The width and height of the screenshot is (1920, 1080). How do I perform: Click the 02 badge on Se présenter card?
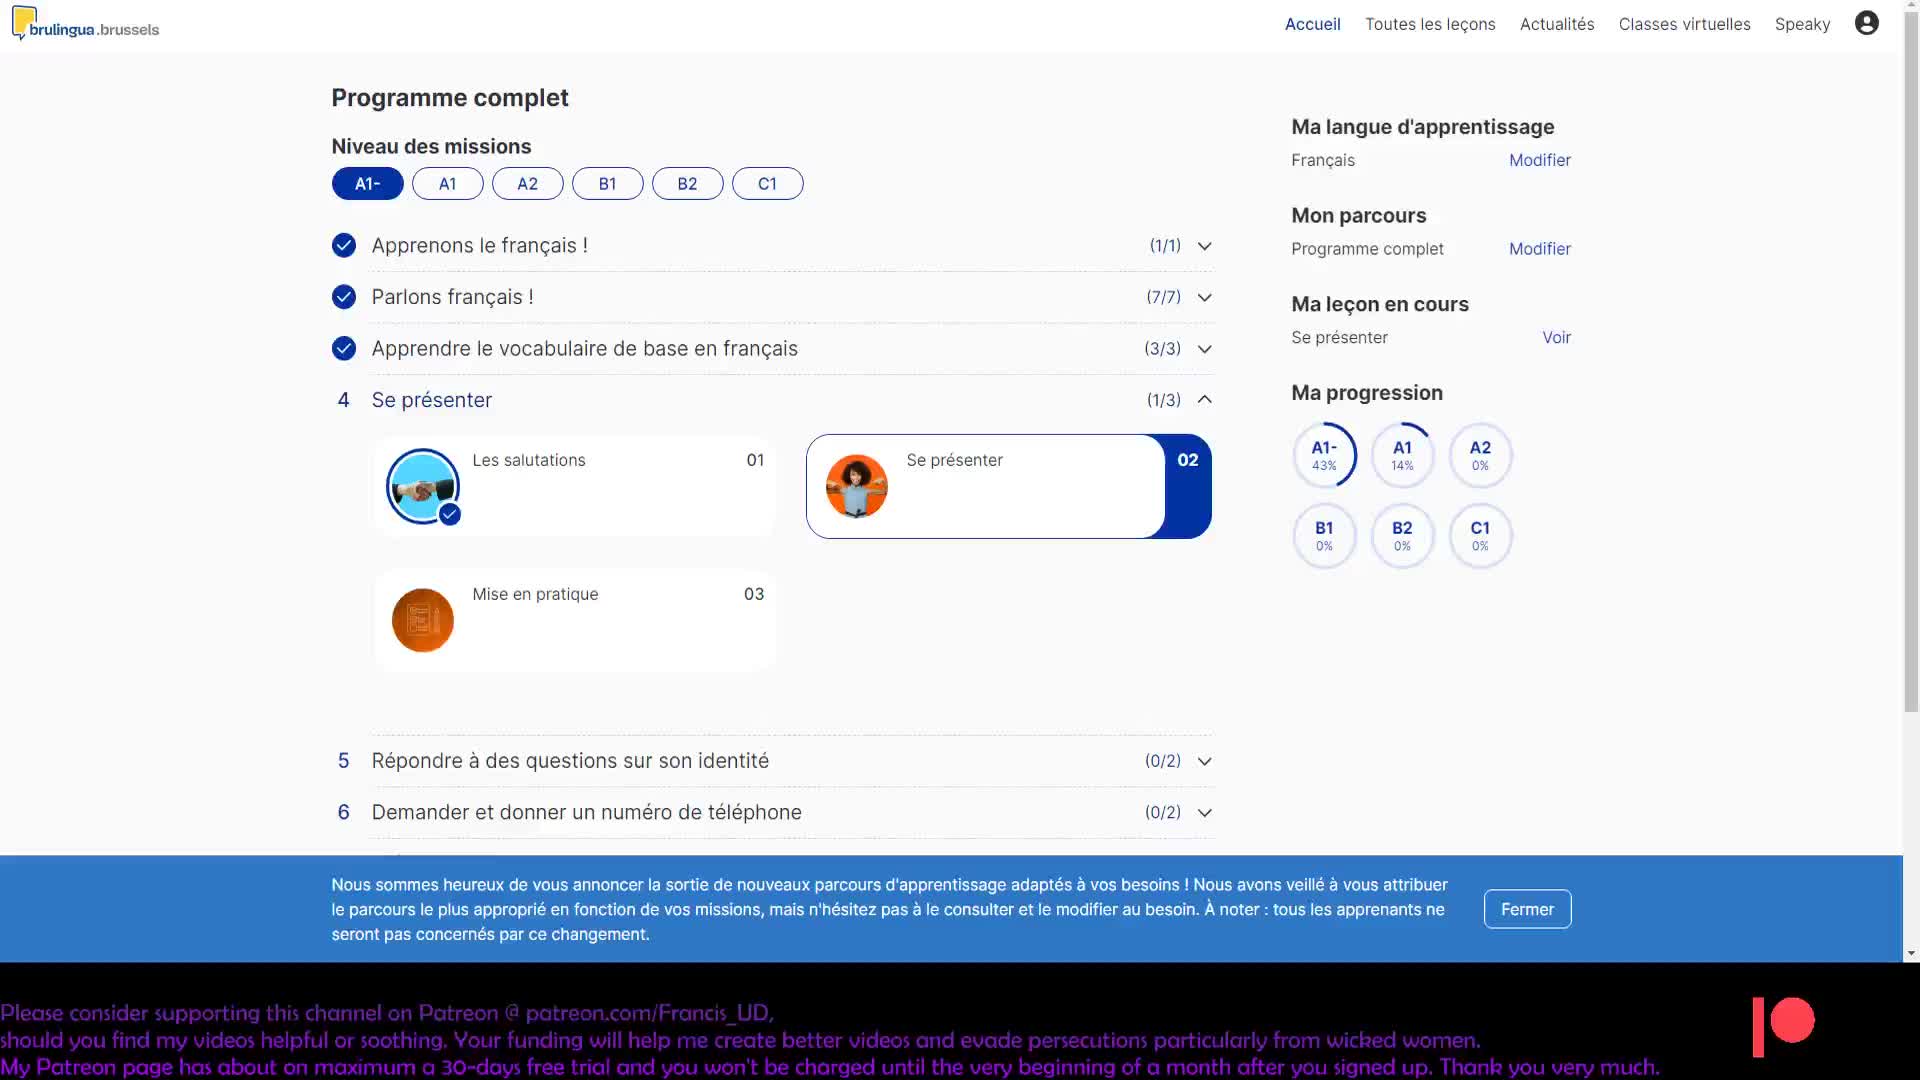pyautogui.click(x=1187, y=460)
